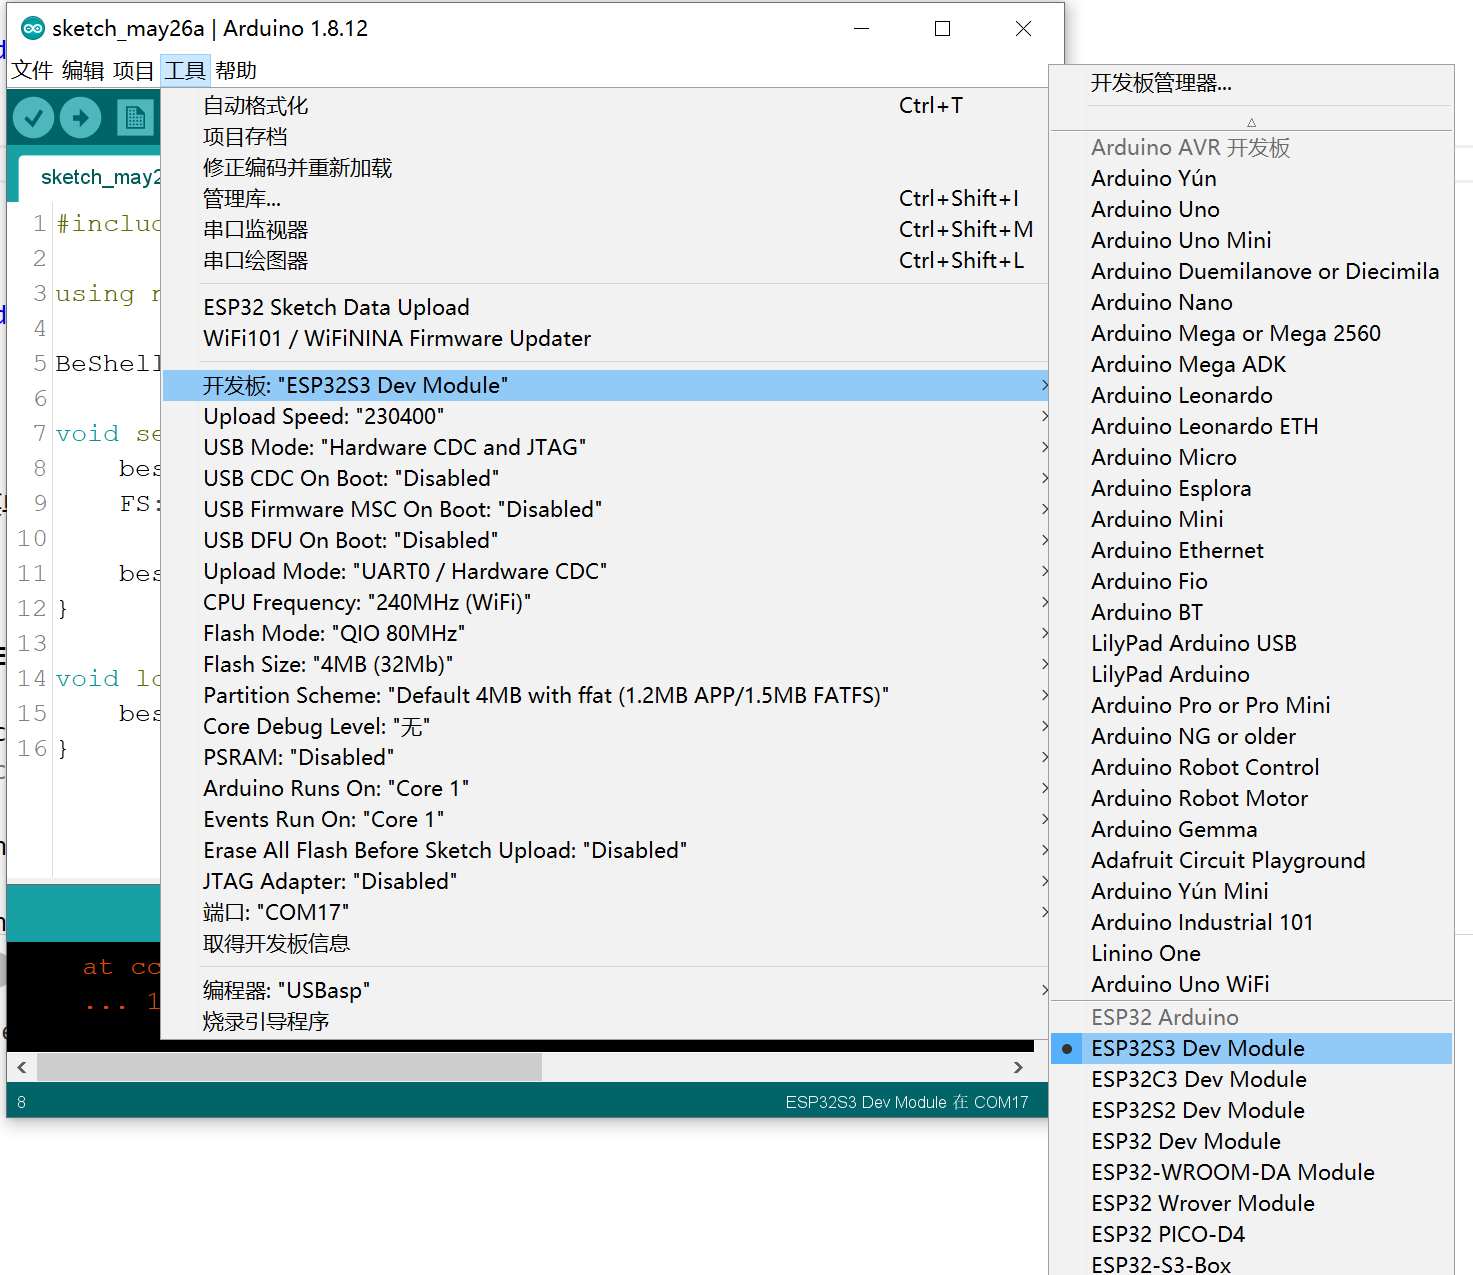
Task: Open the 文件 menu
Action: (x=32, y=71)
